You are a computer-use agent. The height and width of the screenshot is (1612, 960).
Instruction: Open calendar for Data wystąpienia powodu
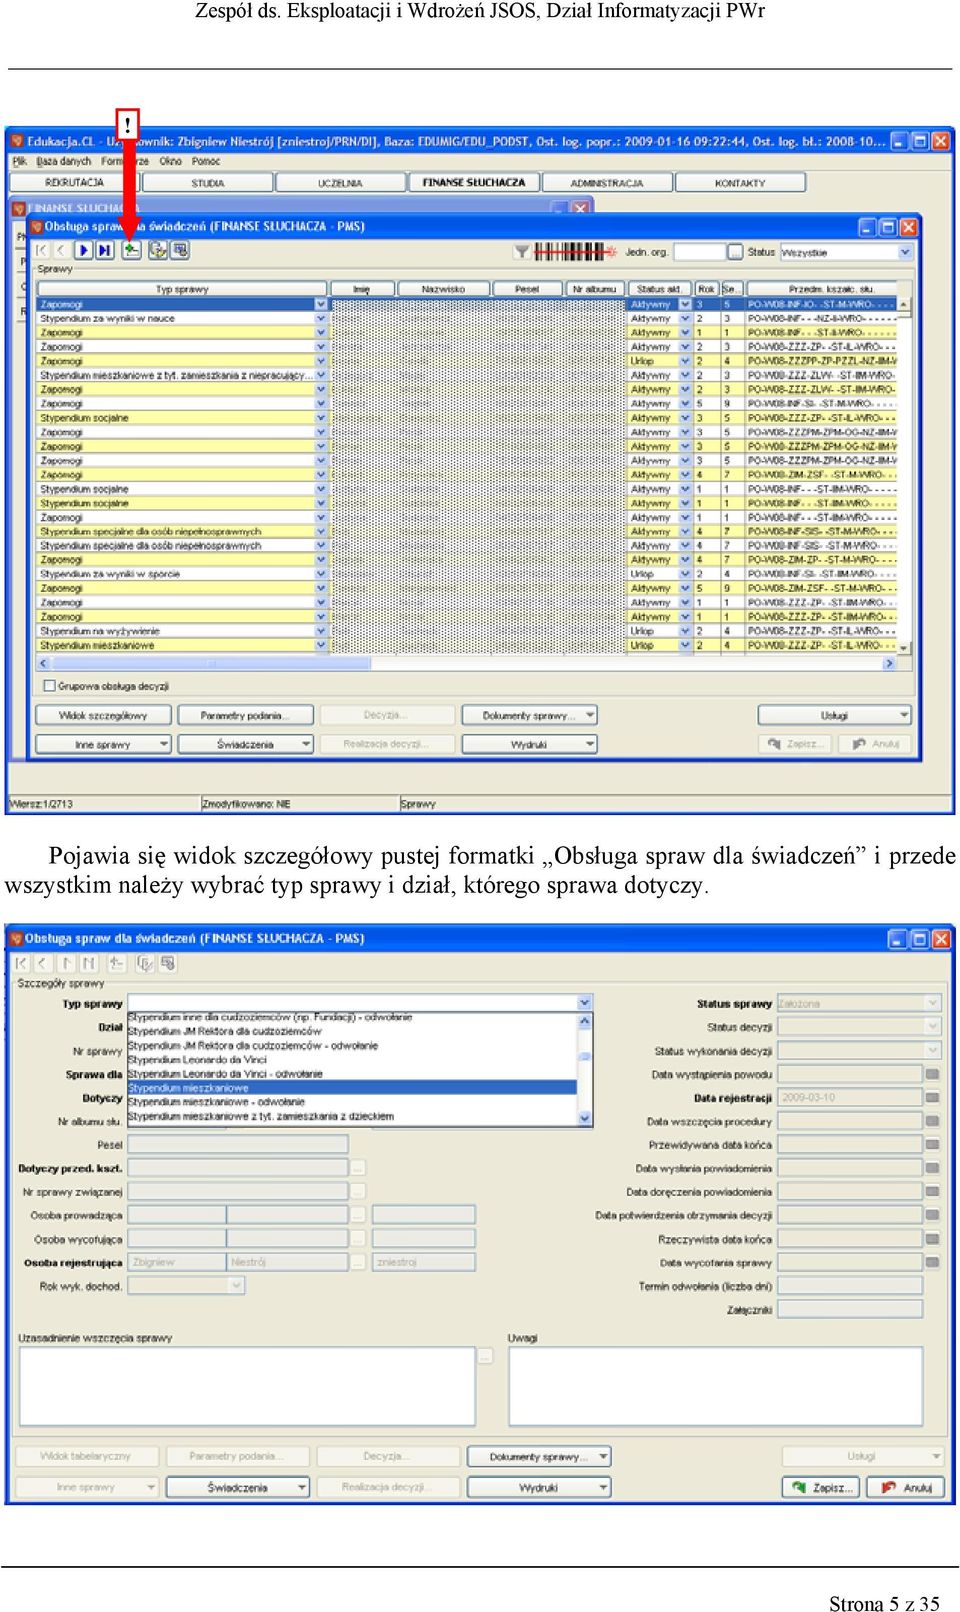[932, 1074]
